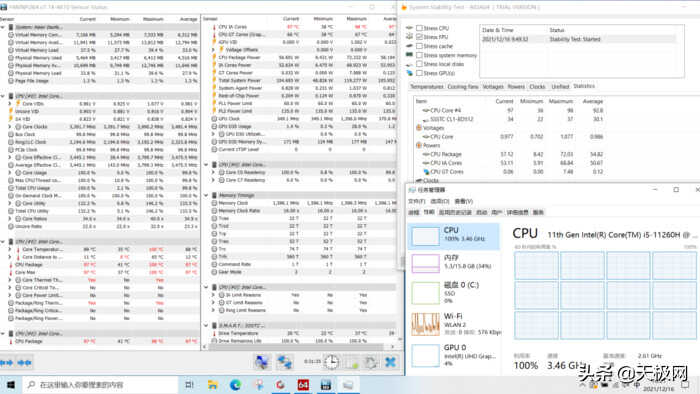Click HWiNFO clock reset timer icon

pos(331,362)
